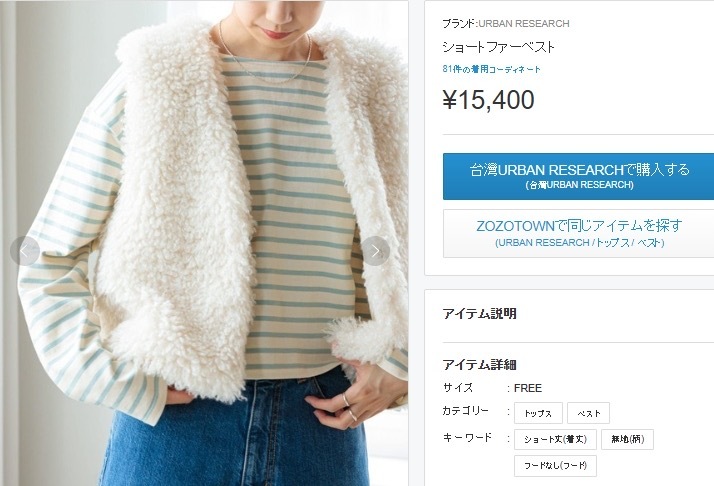Image resolution: width=714 pixels, height=486 pixels.
Task: Click the FREE size value
Action: click(528, 388)
